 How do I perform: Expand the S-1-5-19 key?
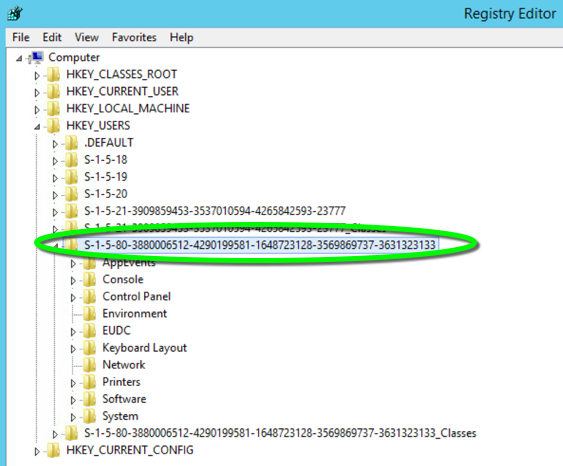click(x=55, y=178)
